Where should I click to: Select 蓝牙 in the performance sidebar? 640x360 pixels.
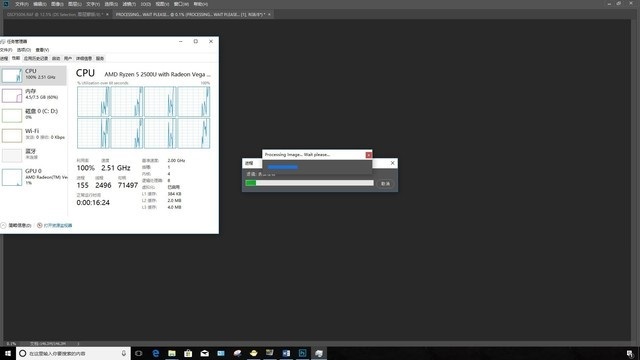[x=33, y=155]
